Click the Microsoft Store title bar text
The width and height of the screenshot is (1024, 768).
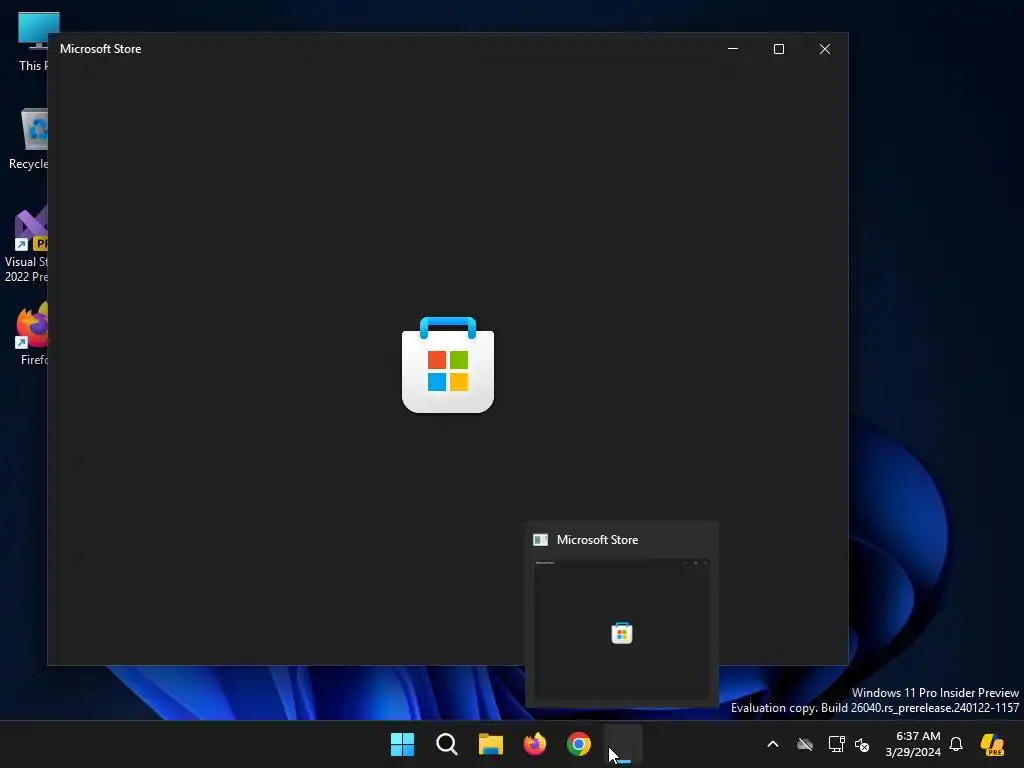(101, 49)
